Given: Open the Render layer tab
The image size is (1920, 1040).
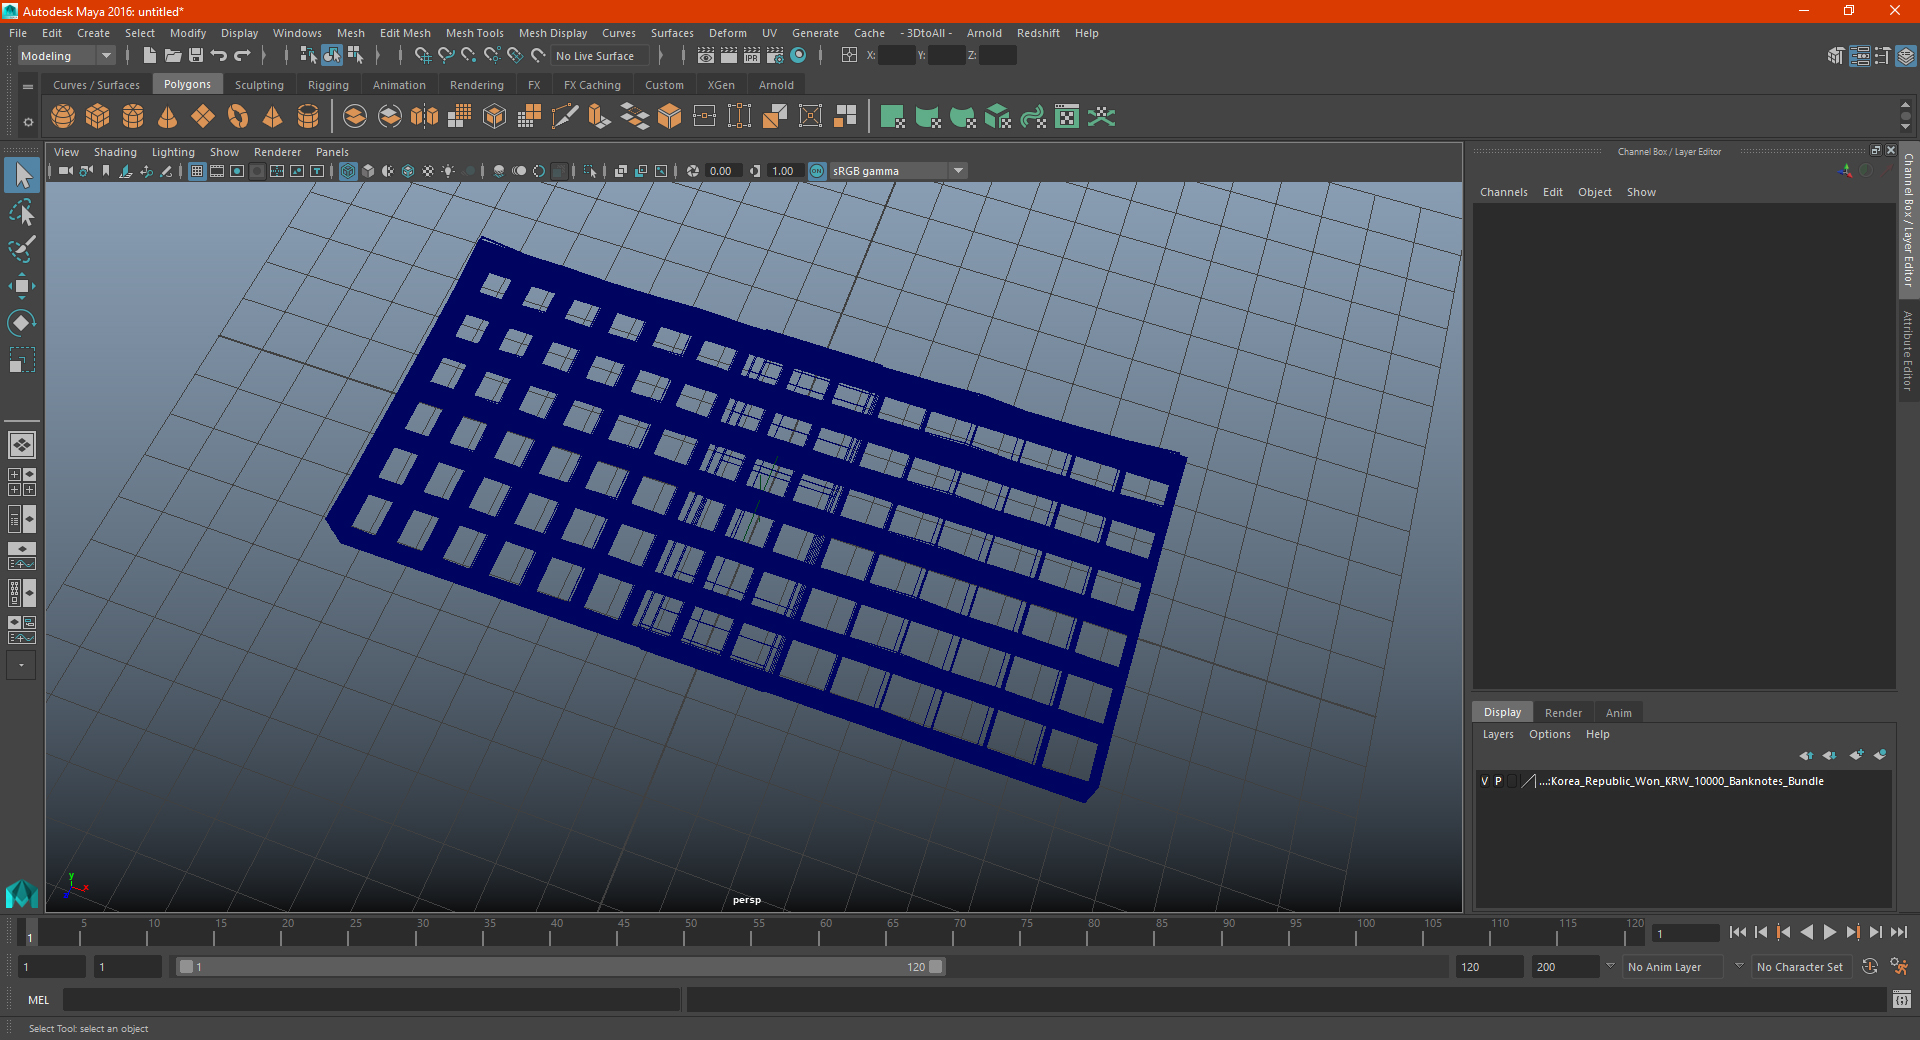Looking at the screenshot, I should [1563, 713].
